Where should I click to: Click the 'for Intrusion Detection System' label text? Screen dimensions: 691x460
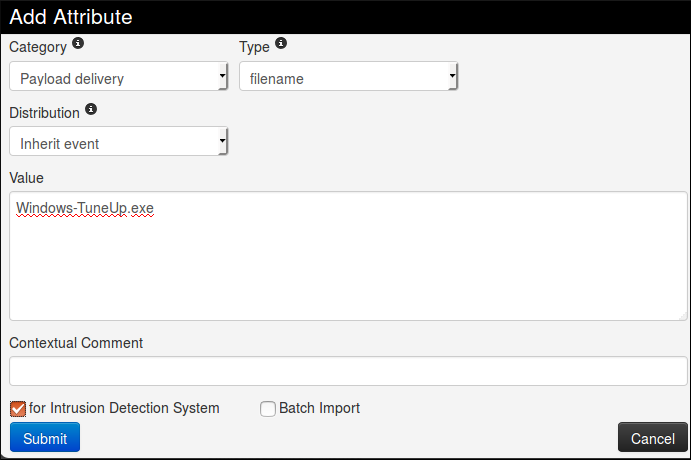tap(124, 408)
